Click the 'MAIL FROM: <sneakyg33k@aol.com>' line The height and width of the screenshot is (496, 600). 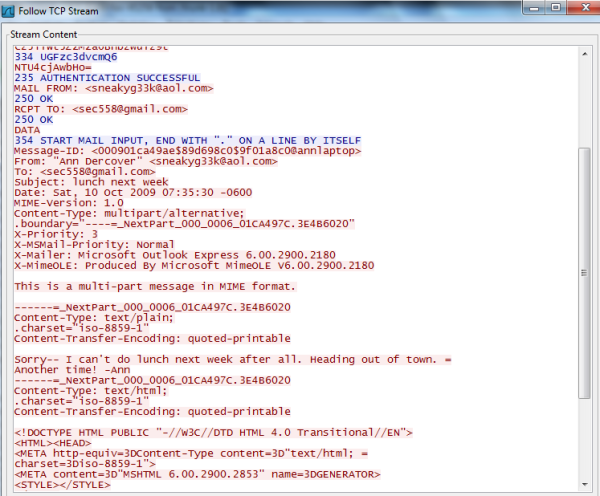coord(114,88)
